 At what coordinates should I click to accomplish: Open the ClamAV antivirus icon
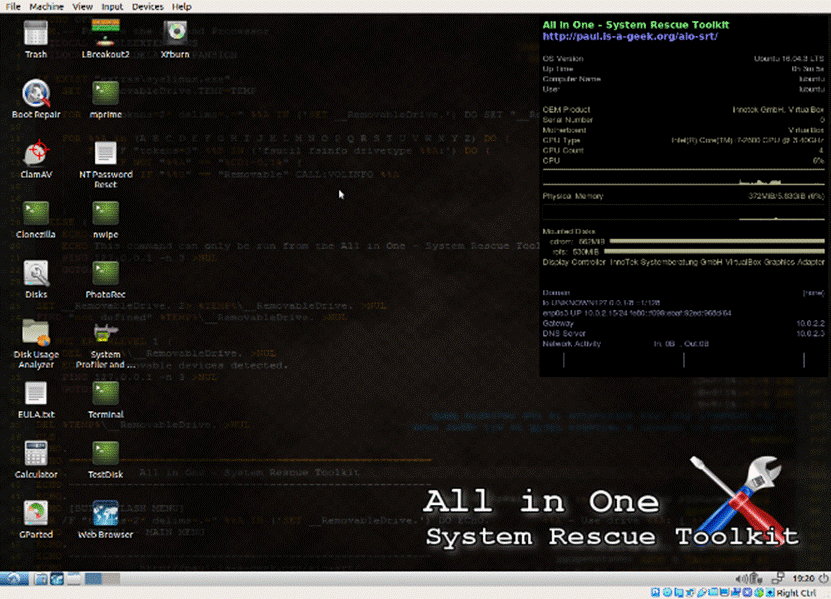36,159
